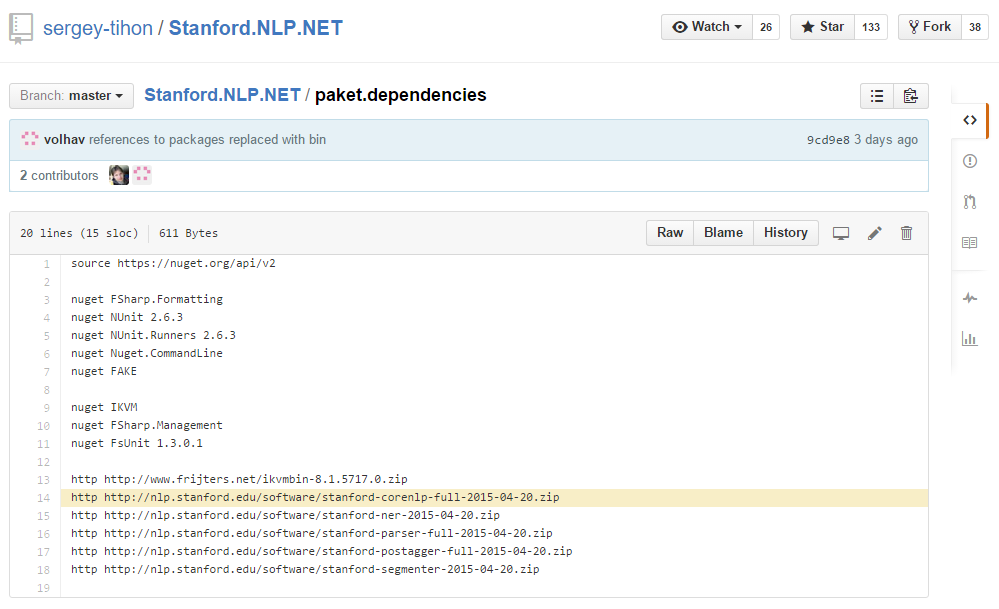The height and width of the screenshot is (609, 999).
Task: Click second contributor's pink avatar
Action: (142, 175)
